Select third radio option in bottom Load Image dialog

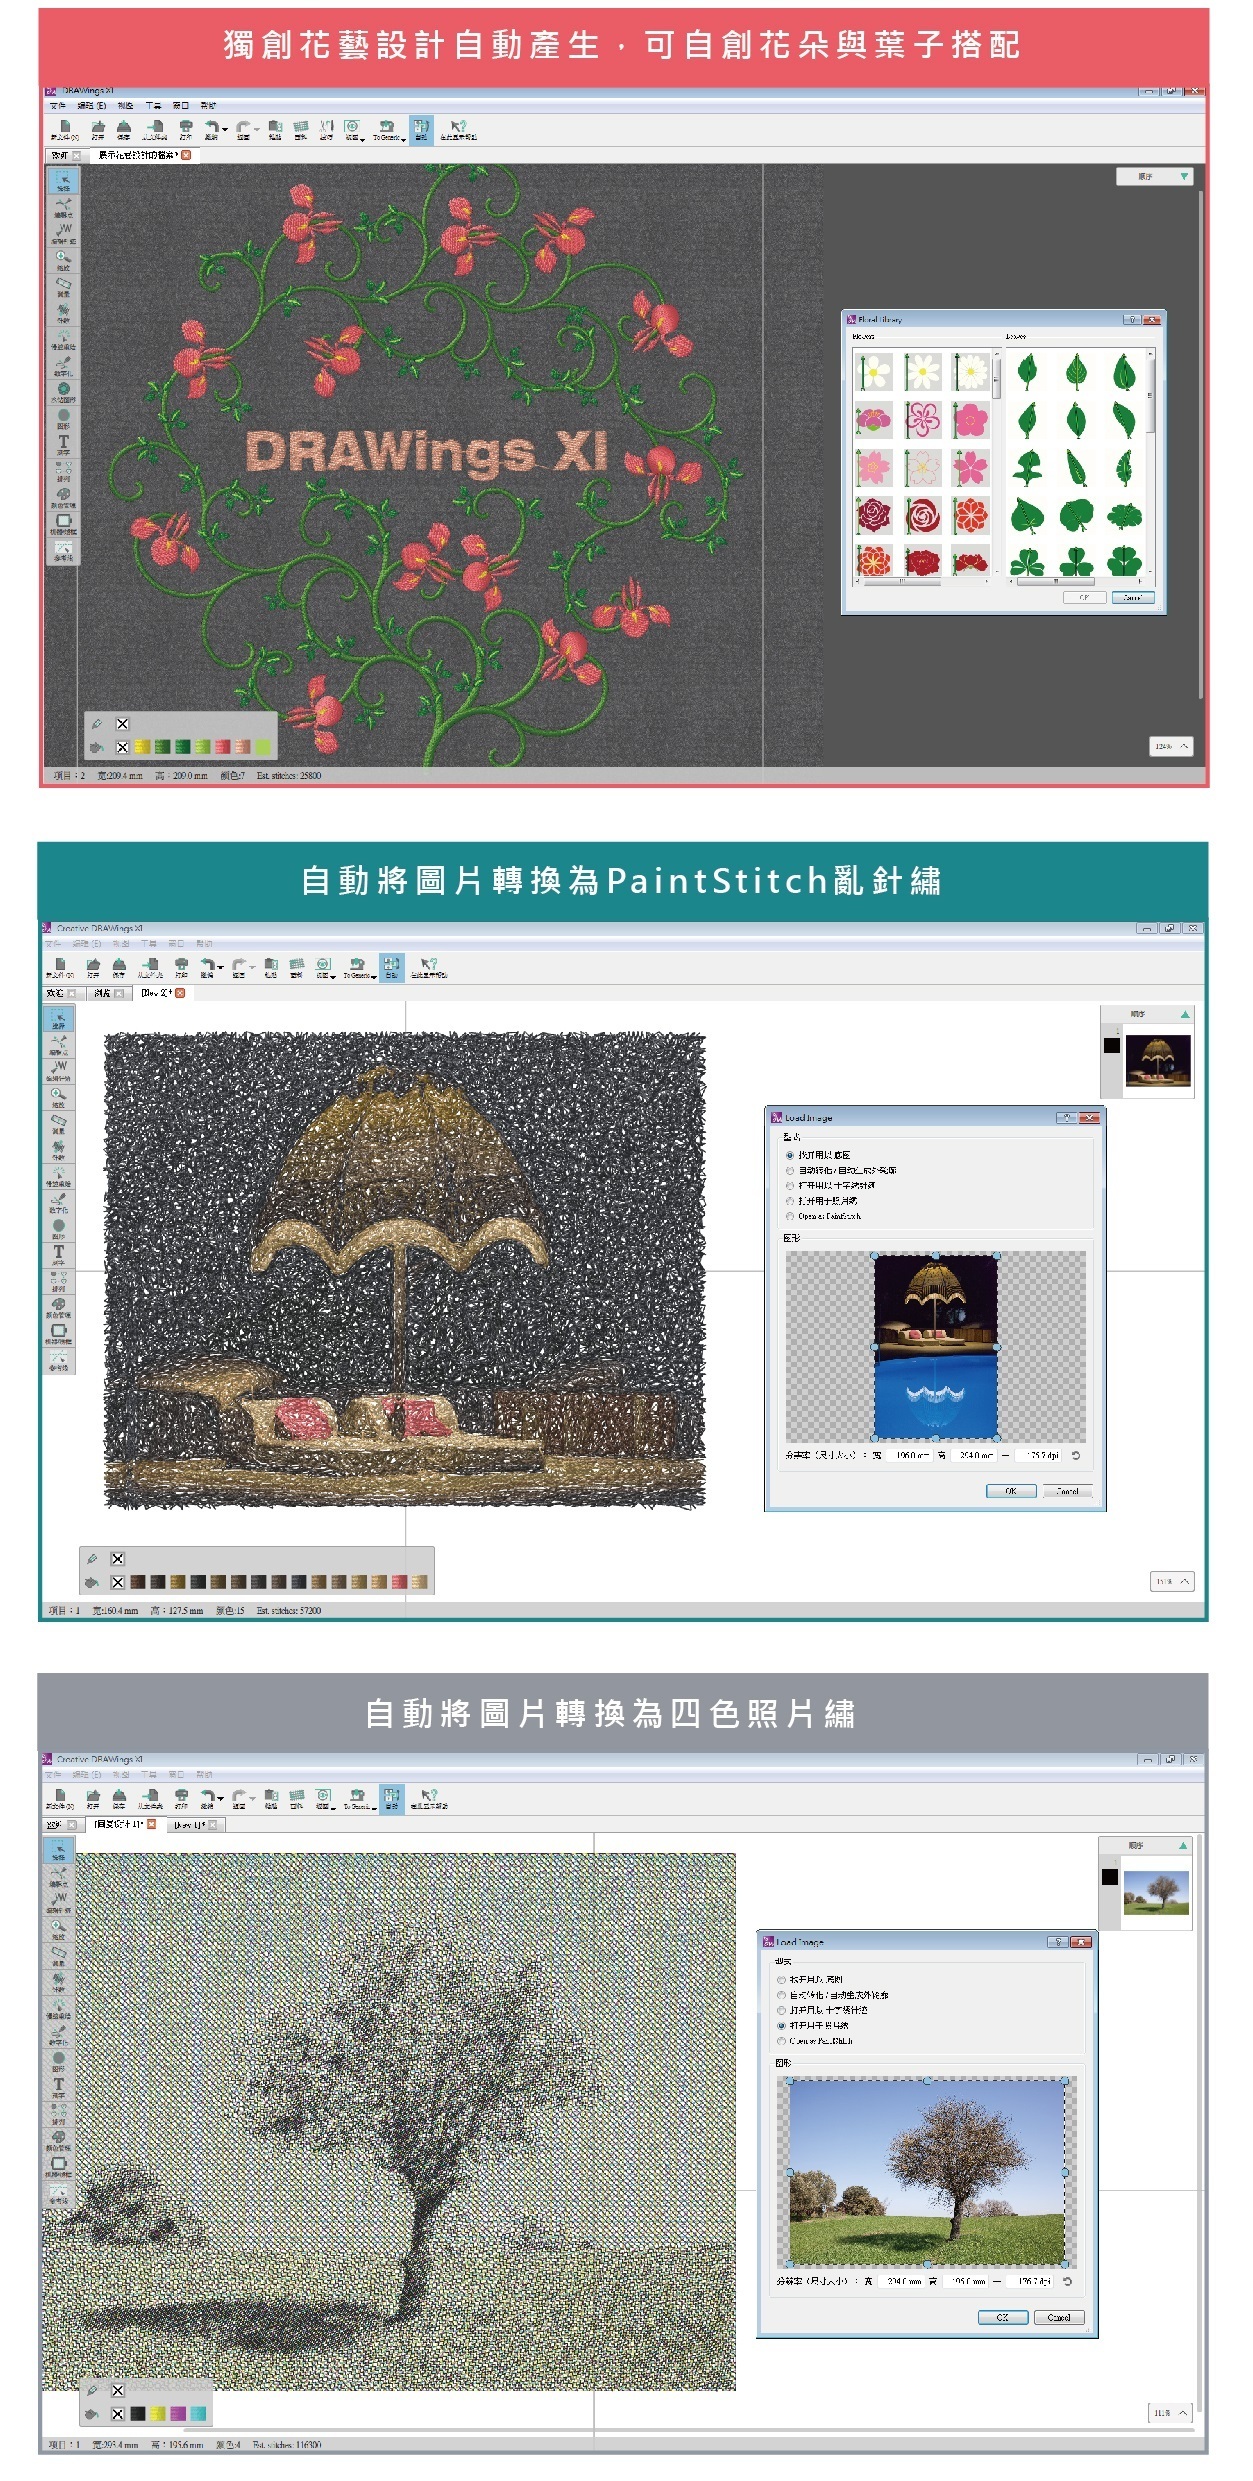(x=781, y=2010)
